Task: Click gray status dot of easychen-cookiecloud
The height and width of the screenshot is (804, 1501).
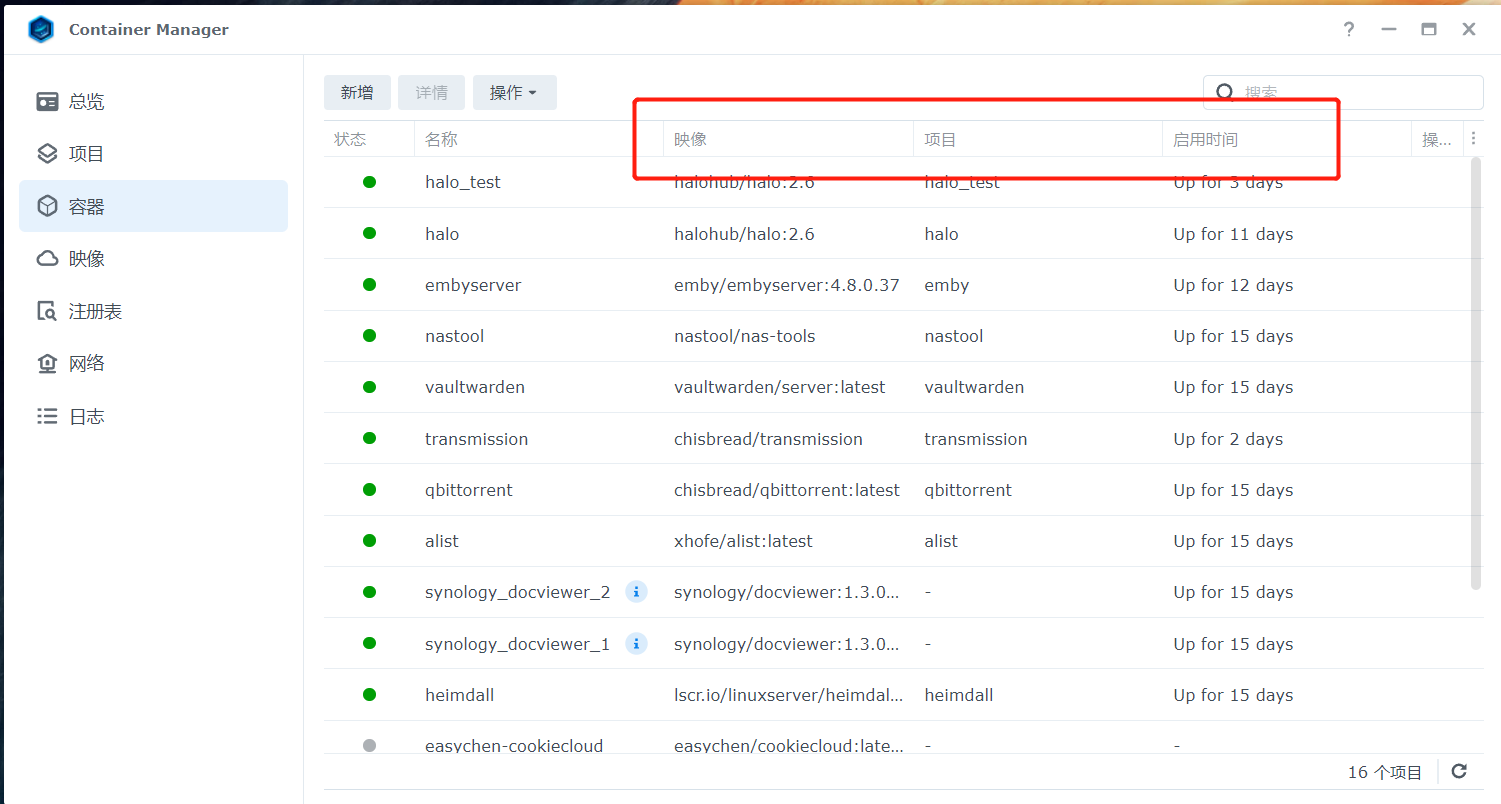Action: 369,745
